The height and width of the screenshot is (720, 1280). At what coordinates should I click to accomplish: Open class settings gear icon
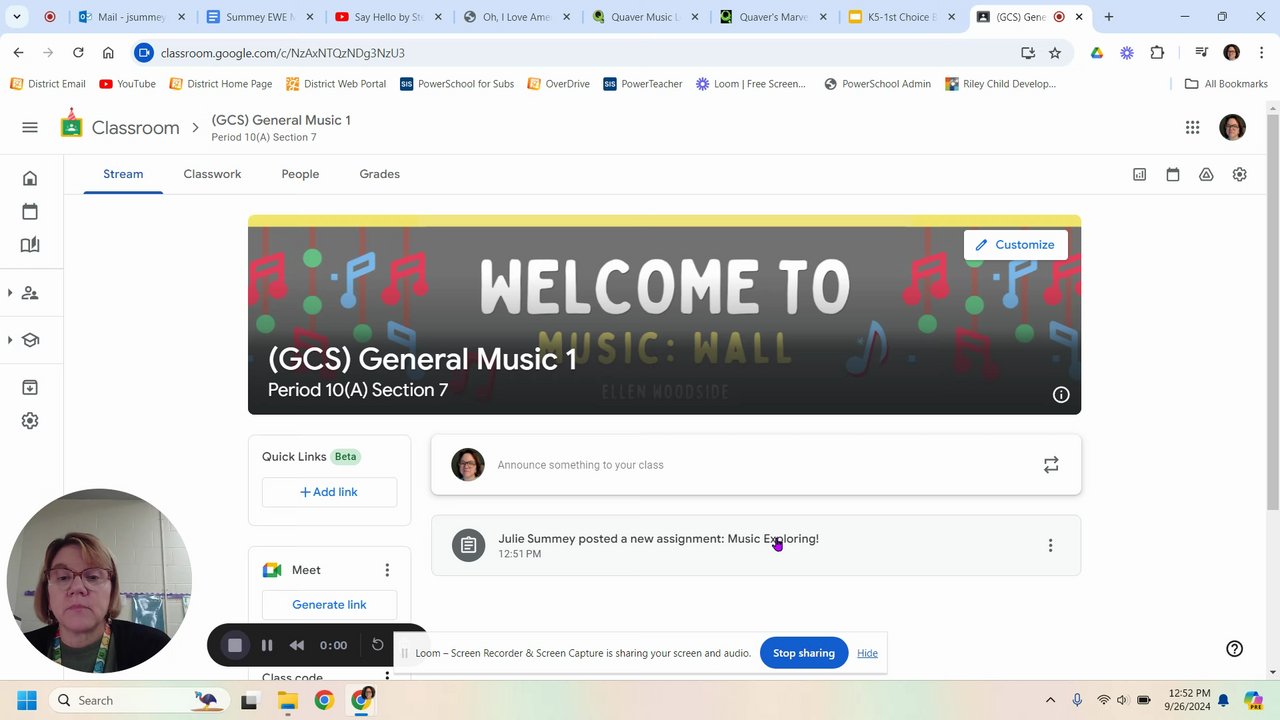1239,174
